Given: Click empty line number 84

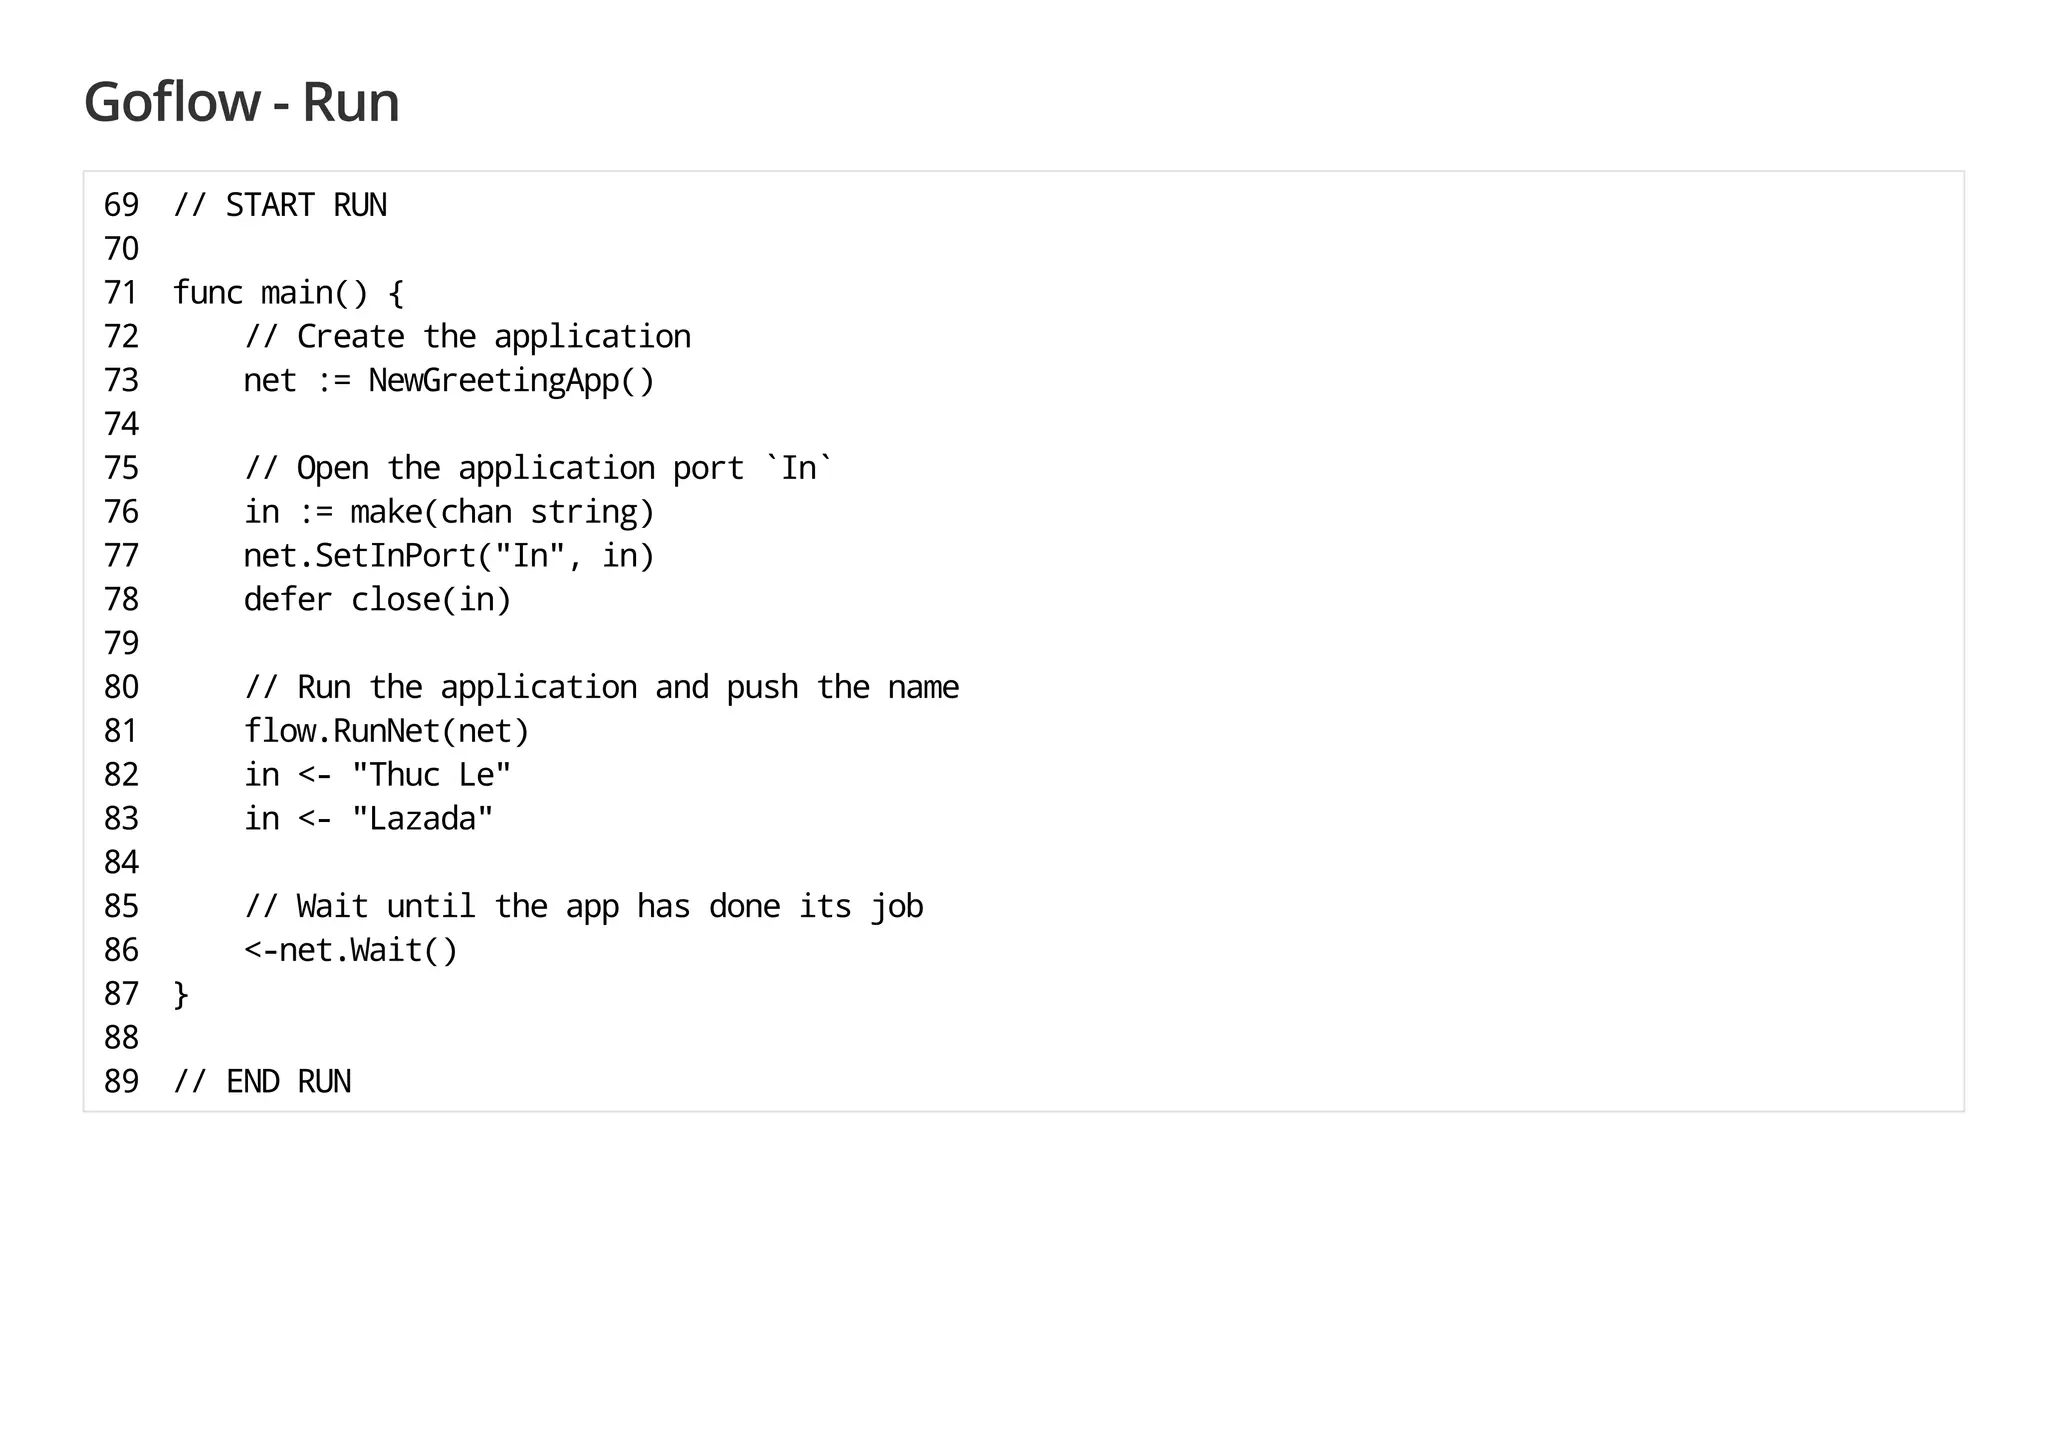Looking at the screenshot, I should 121,862.
